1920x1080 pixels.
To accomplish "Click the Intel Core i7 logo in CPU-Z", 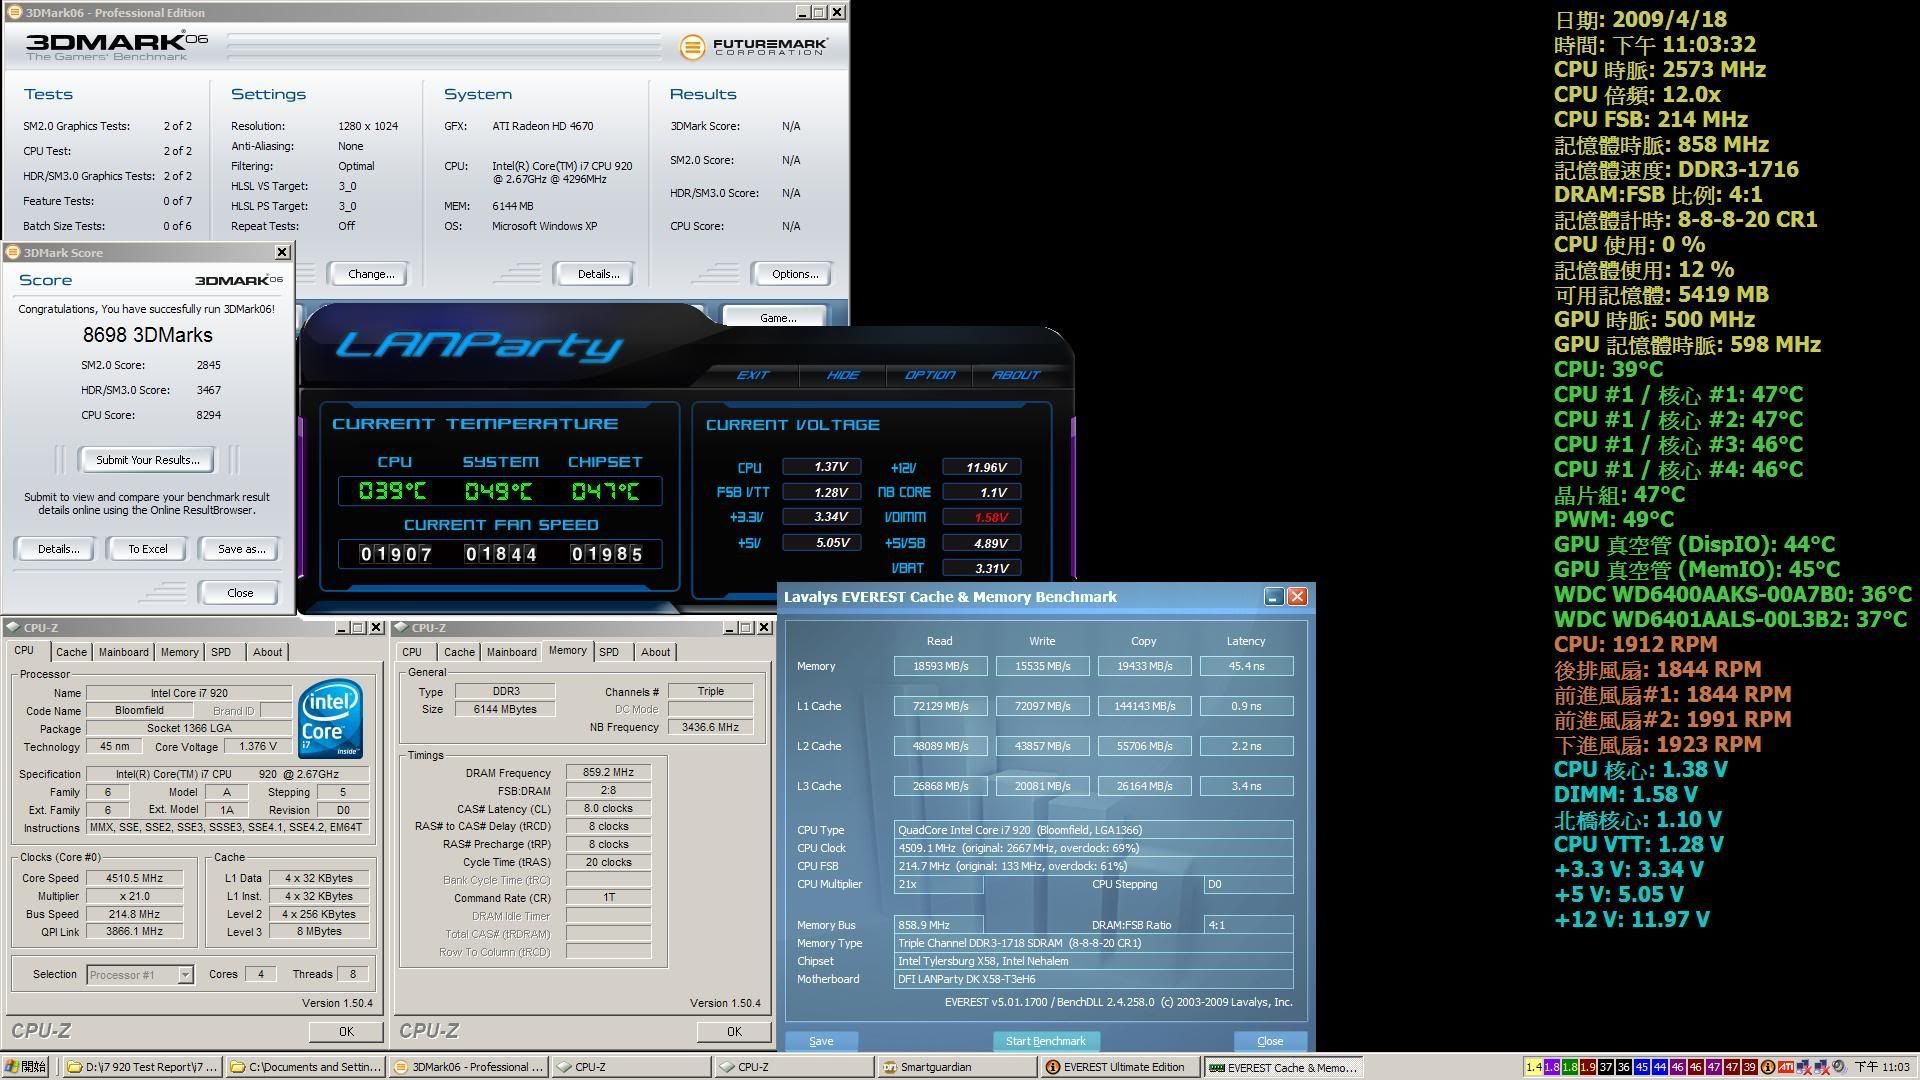I will point(331,720).
